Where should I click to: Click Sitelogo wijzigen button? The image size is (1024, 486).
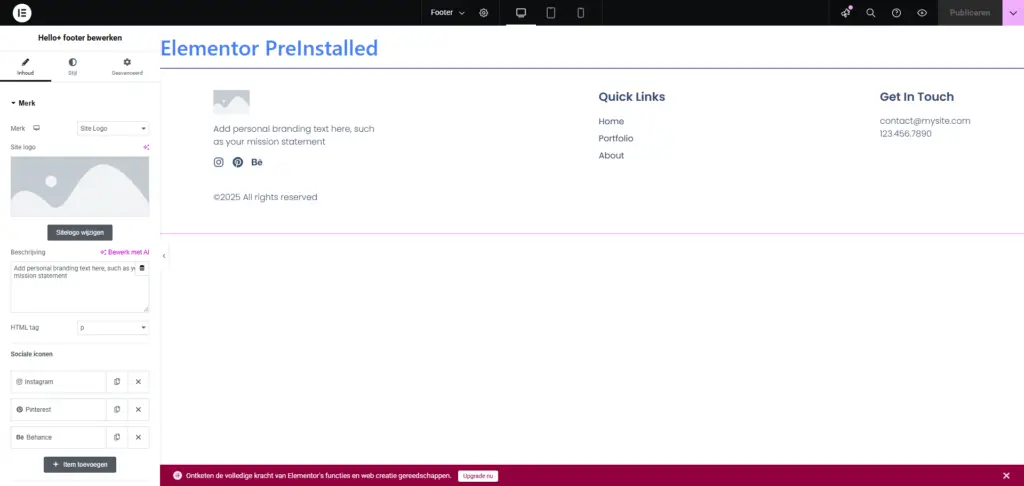[80, 233]
